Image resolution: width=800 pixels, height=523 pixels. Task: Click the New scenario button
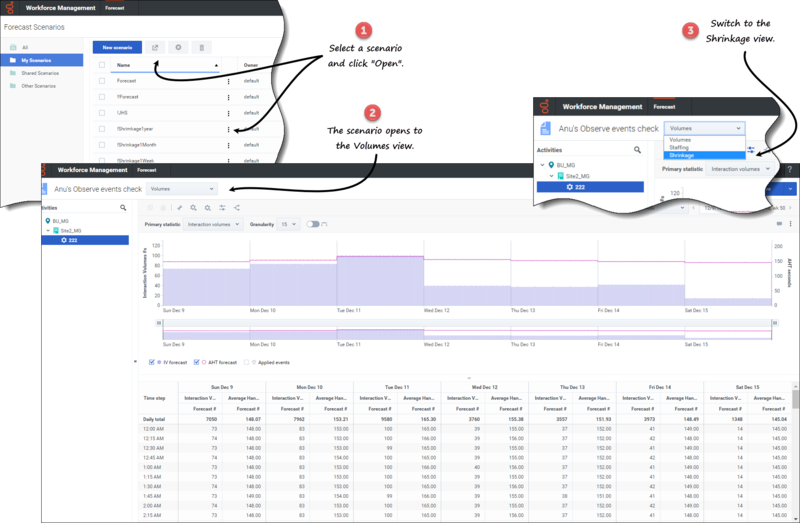pyautogui.click(x=116, y=47)
